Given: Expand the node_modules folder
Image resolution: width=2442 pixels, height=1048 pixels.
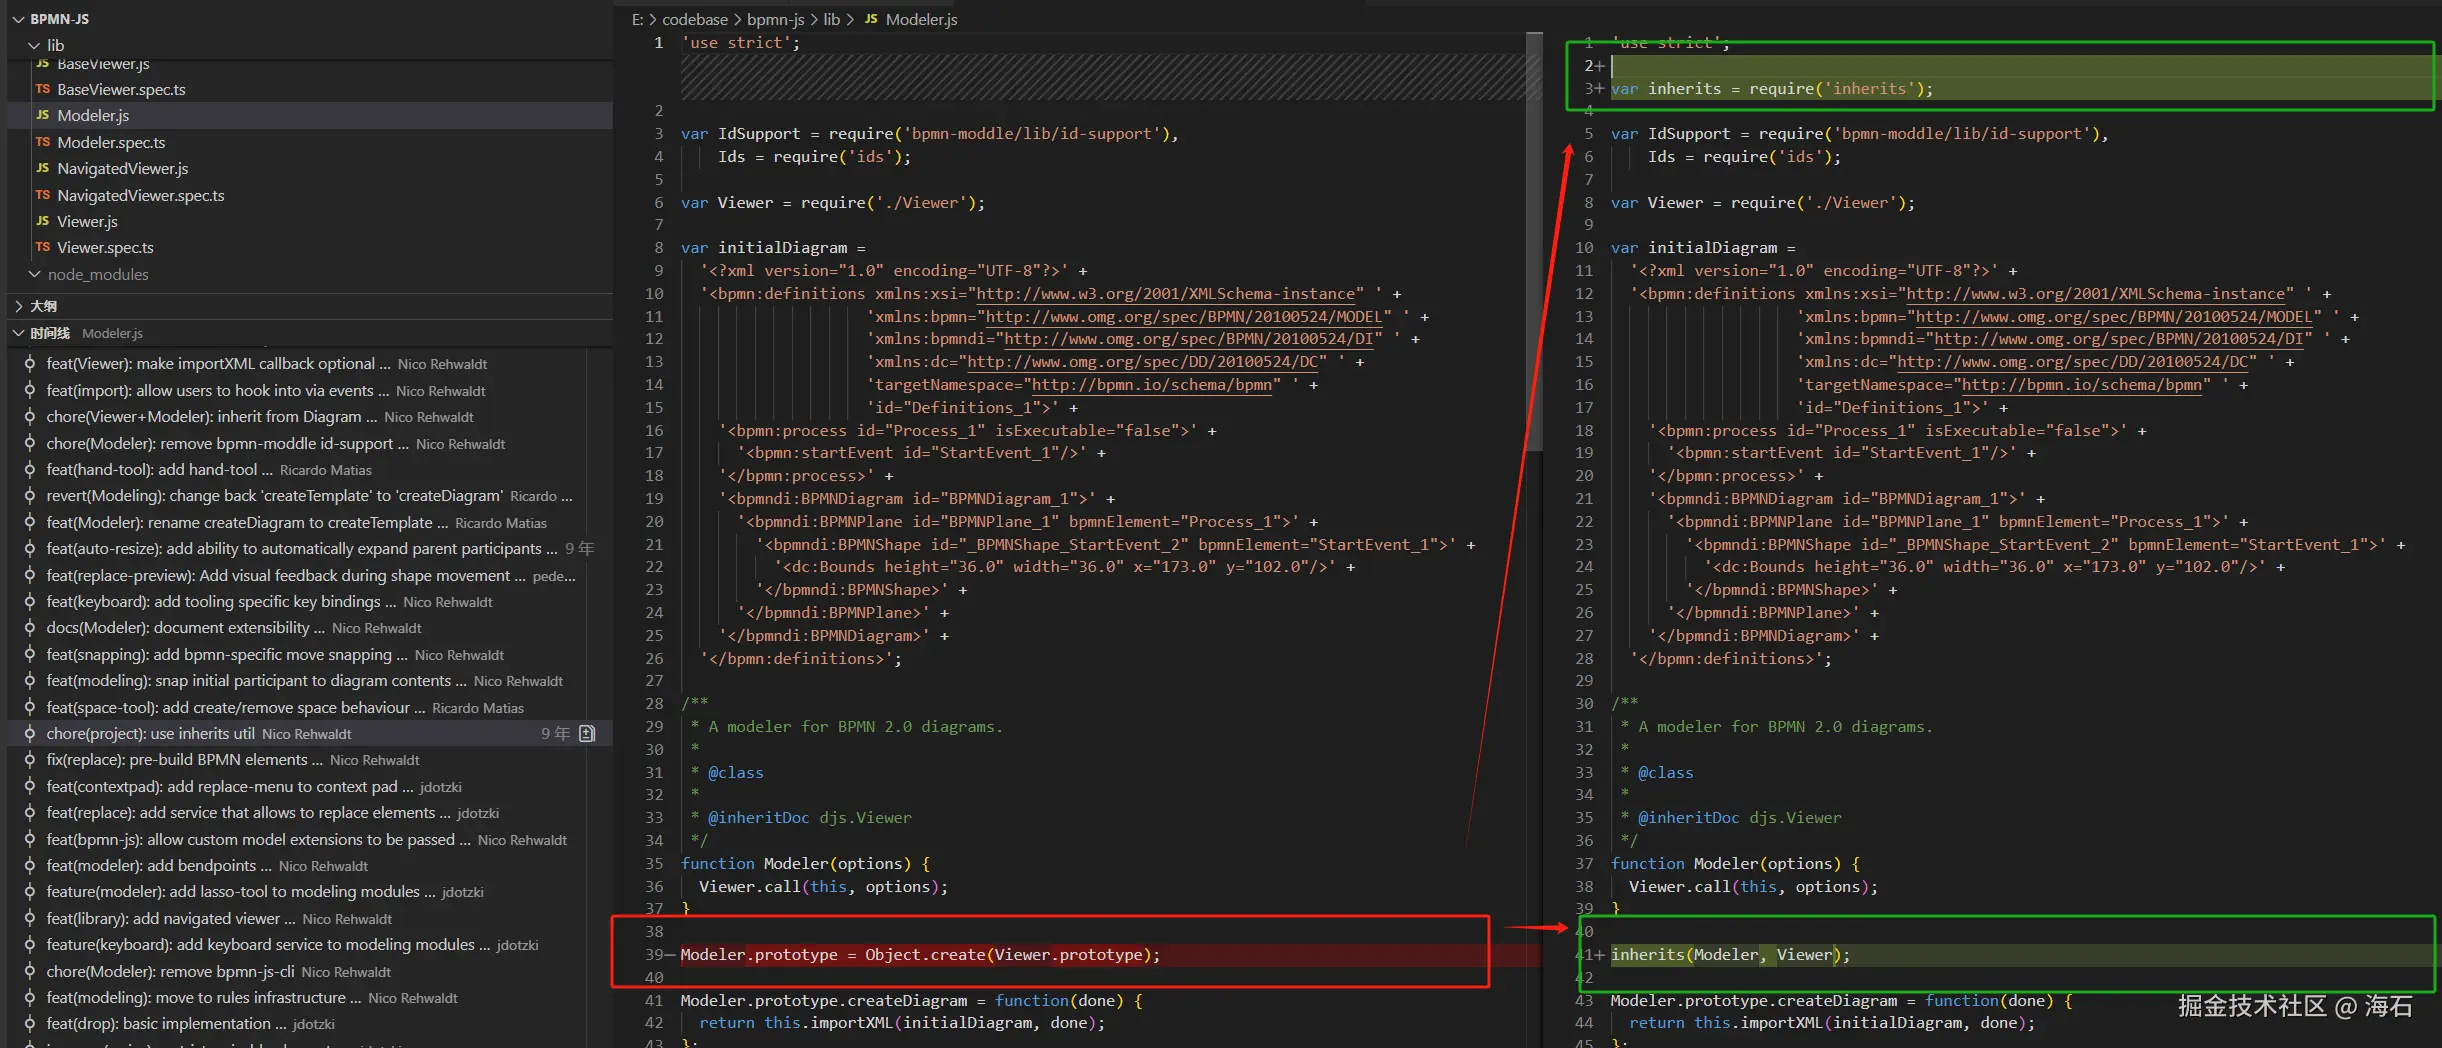Looking at the screenshot, I should 35,274.
